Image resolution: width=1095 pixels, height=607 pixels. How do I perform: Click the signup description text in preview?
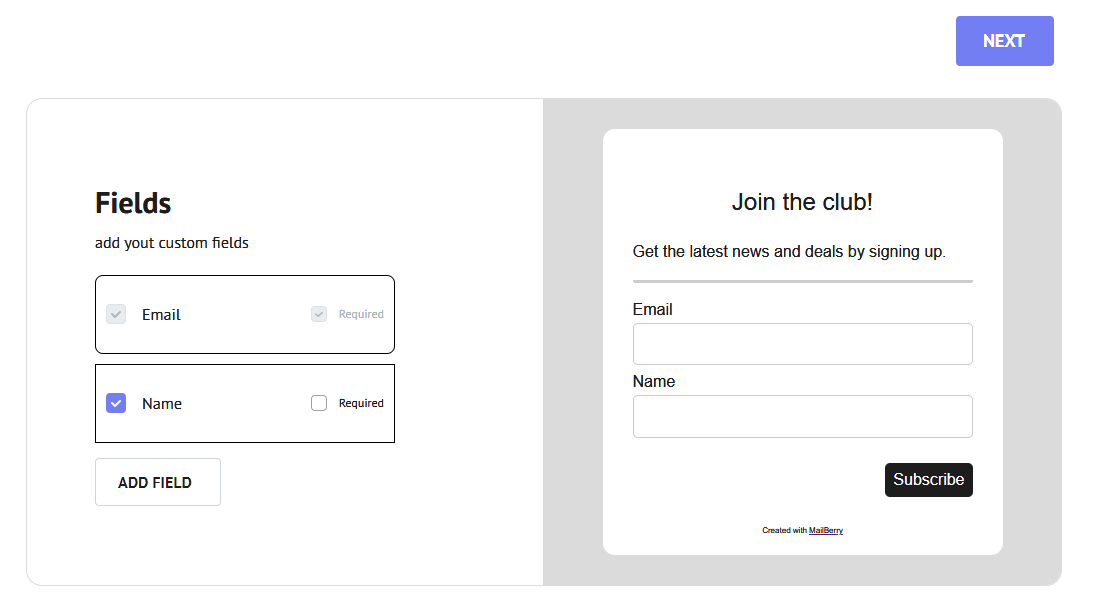coord(789,252)
